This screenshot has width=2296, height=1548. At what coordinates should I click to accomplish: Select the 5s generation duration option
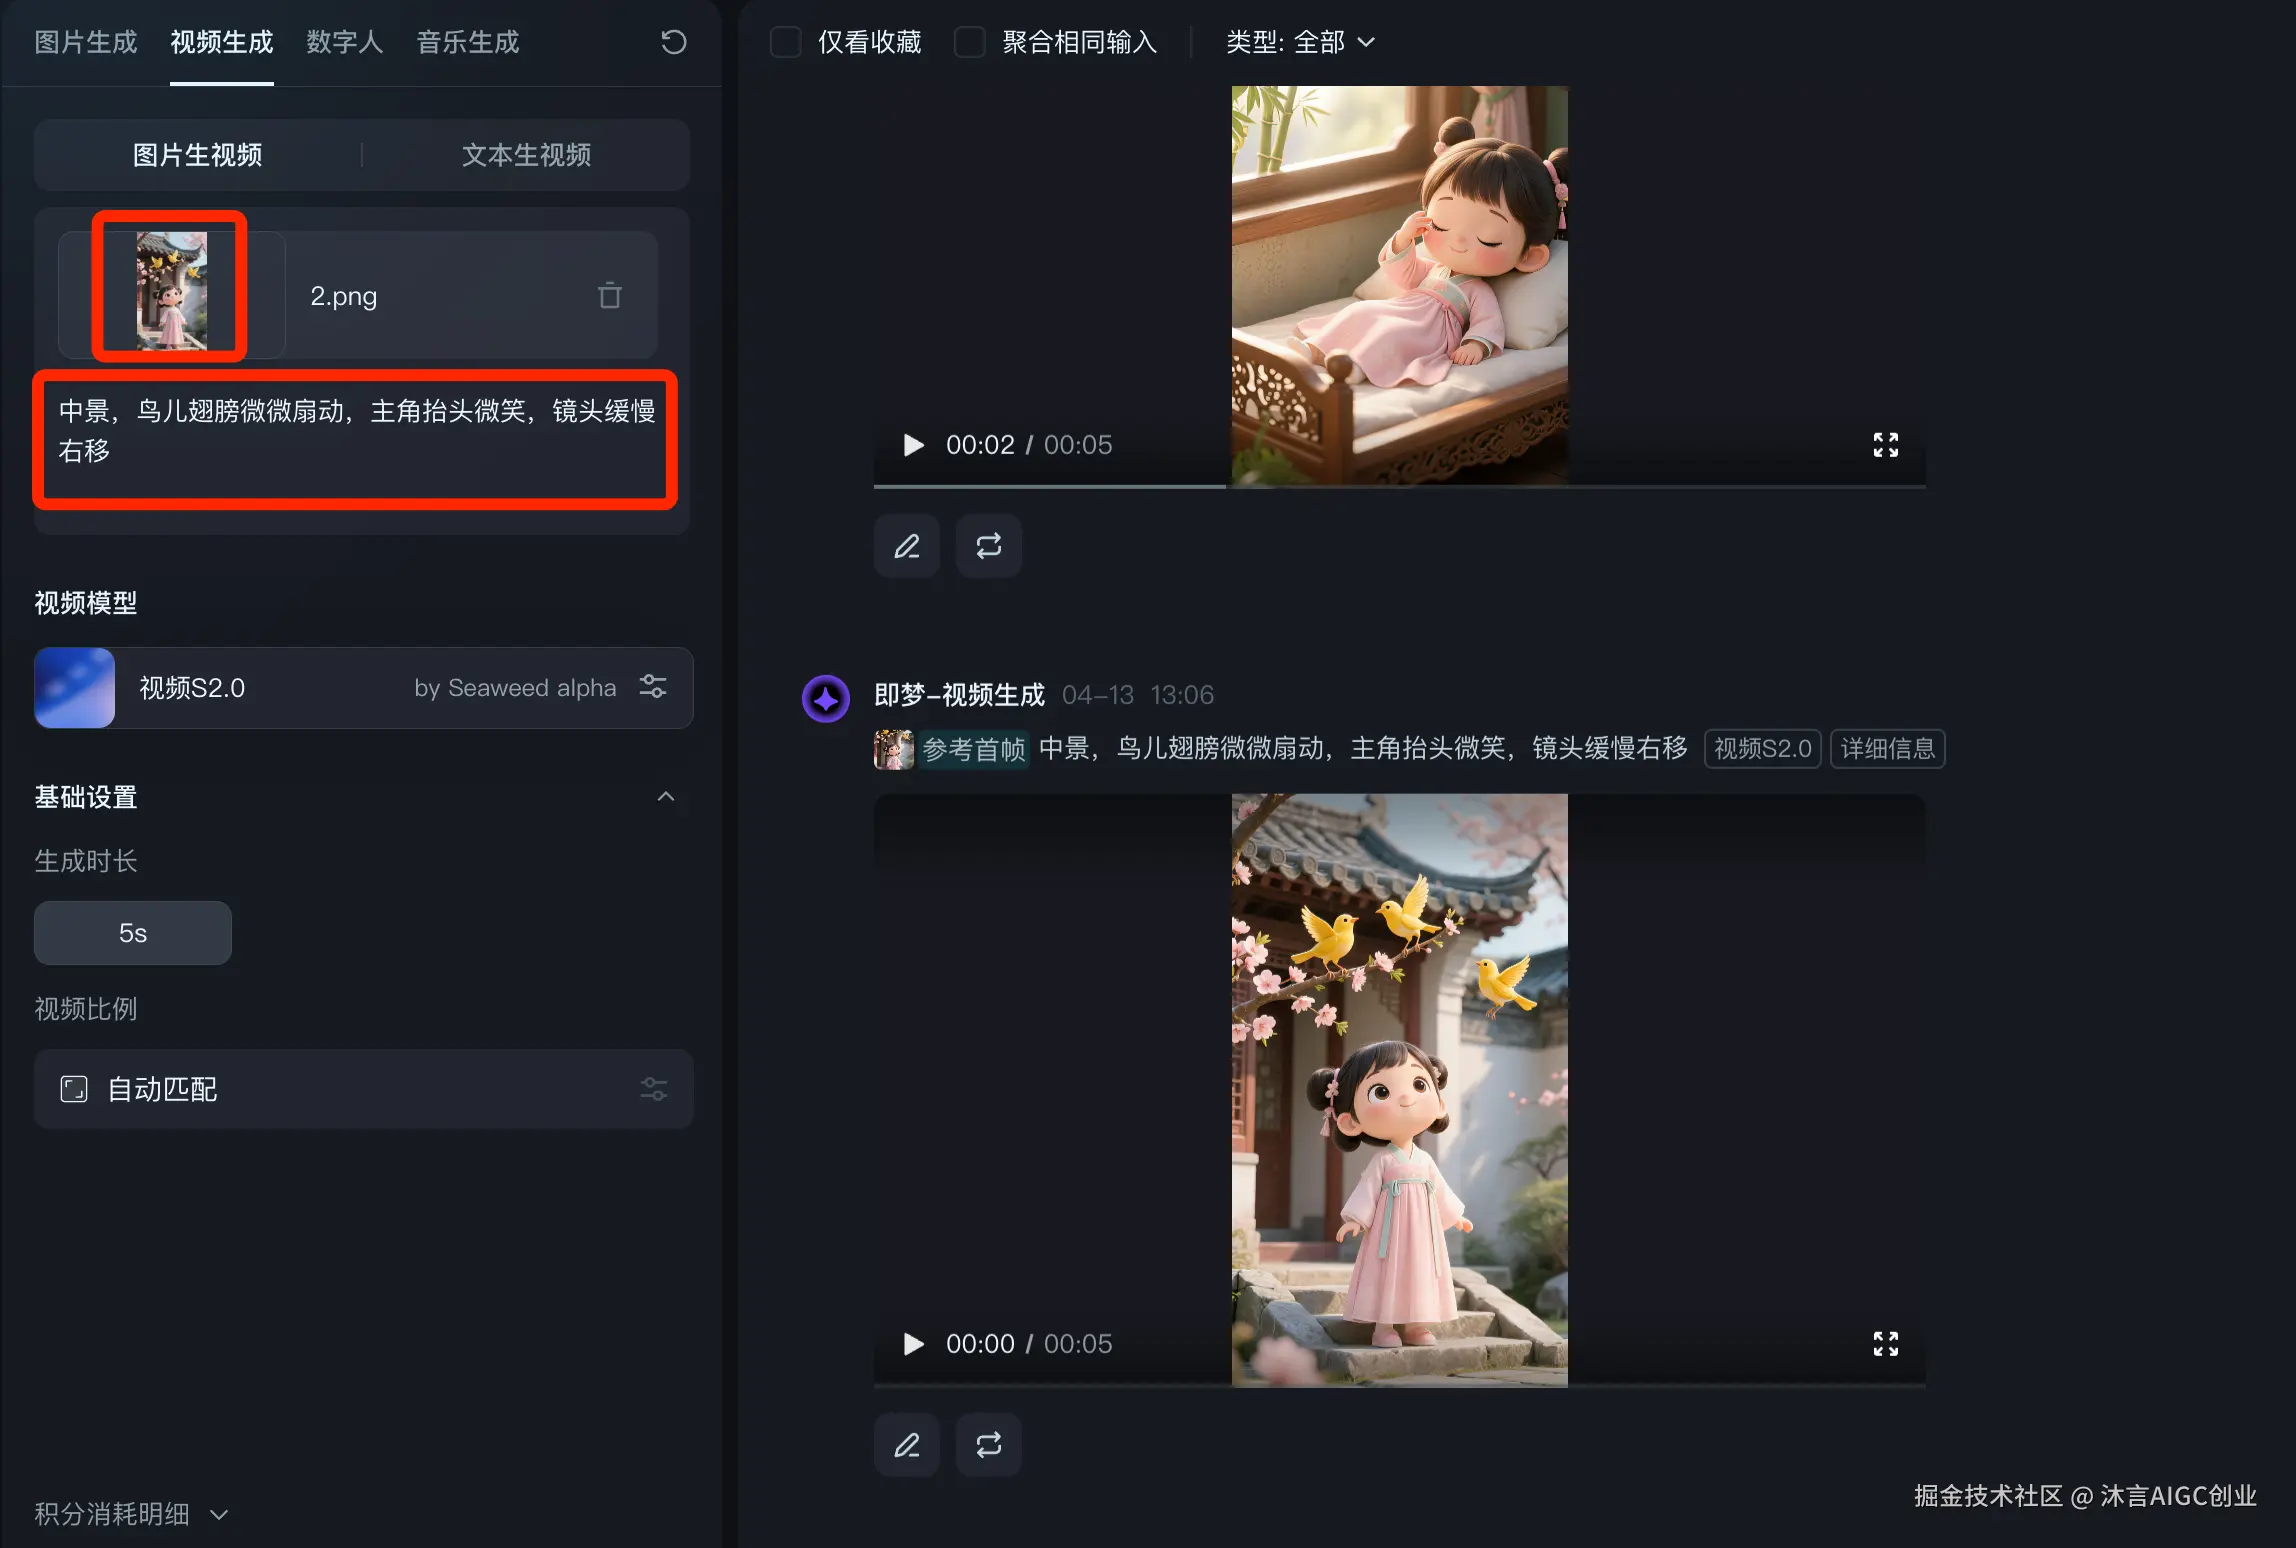click(133, 933)
